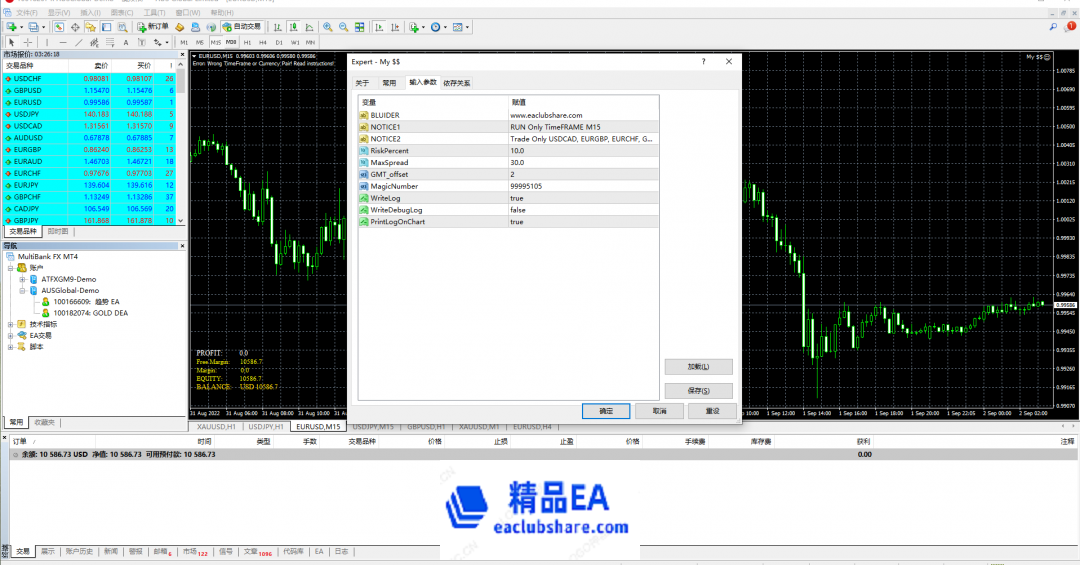Switch to 关于 tab in Expert dialog
Screen dimensions: 1080x565
coord(362,83)
